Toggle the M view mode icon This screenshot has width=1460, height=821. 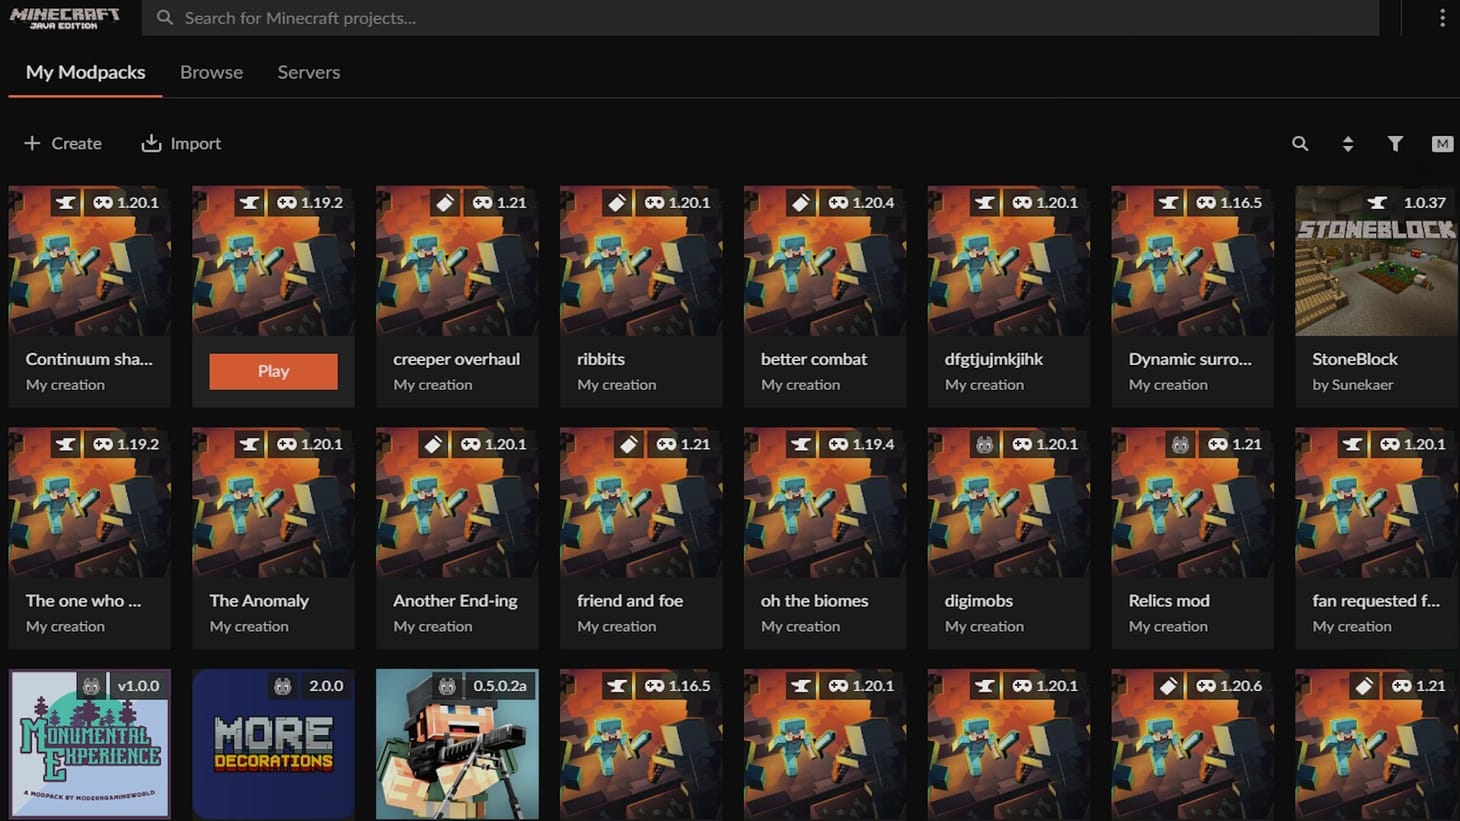tap(1441, 144)
